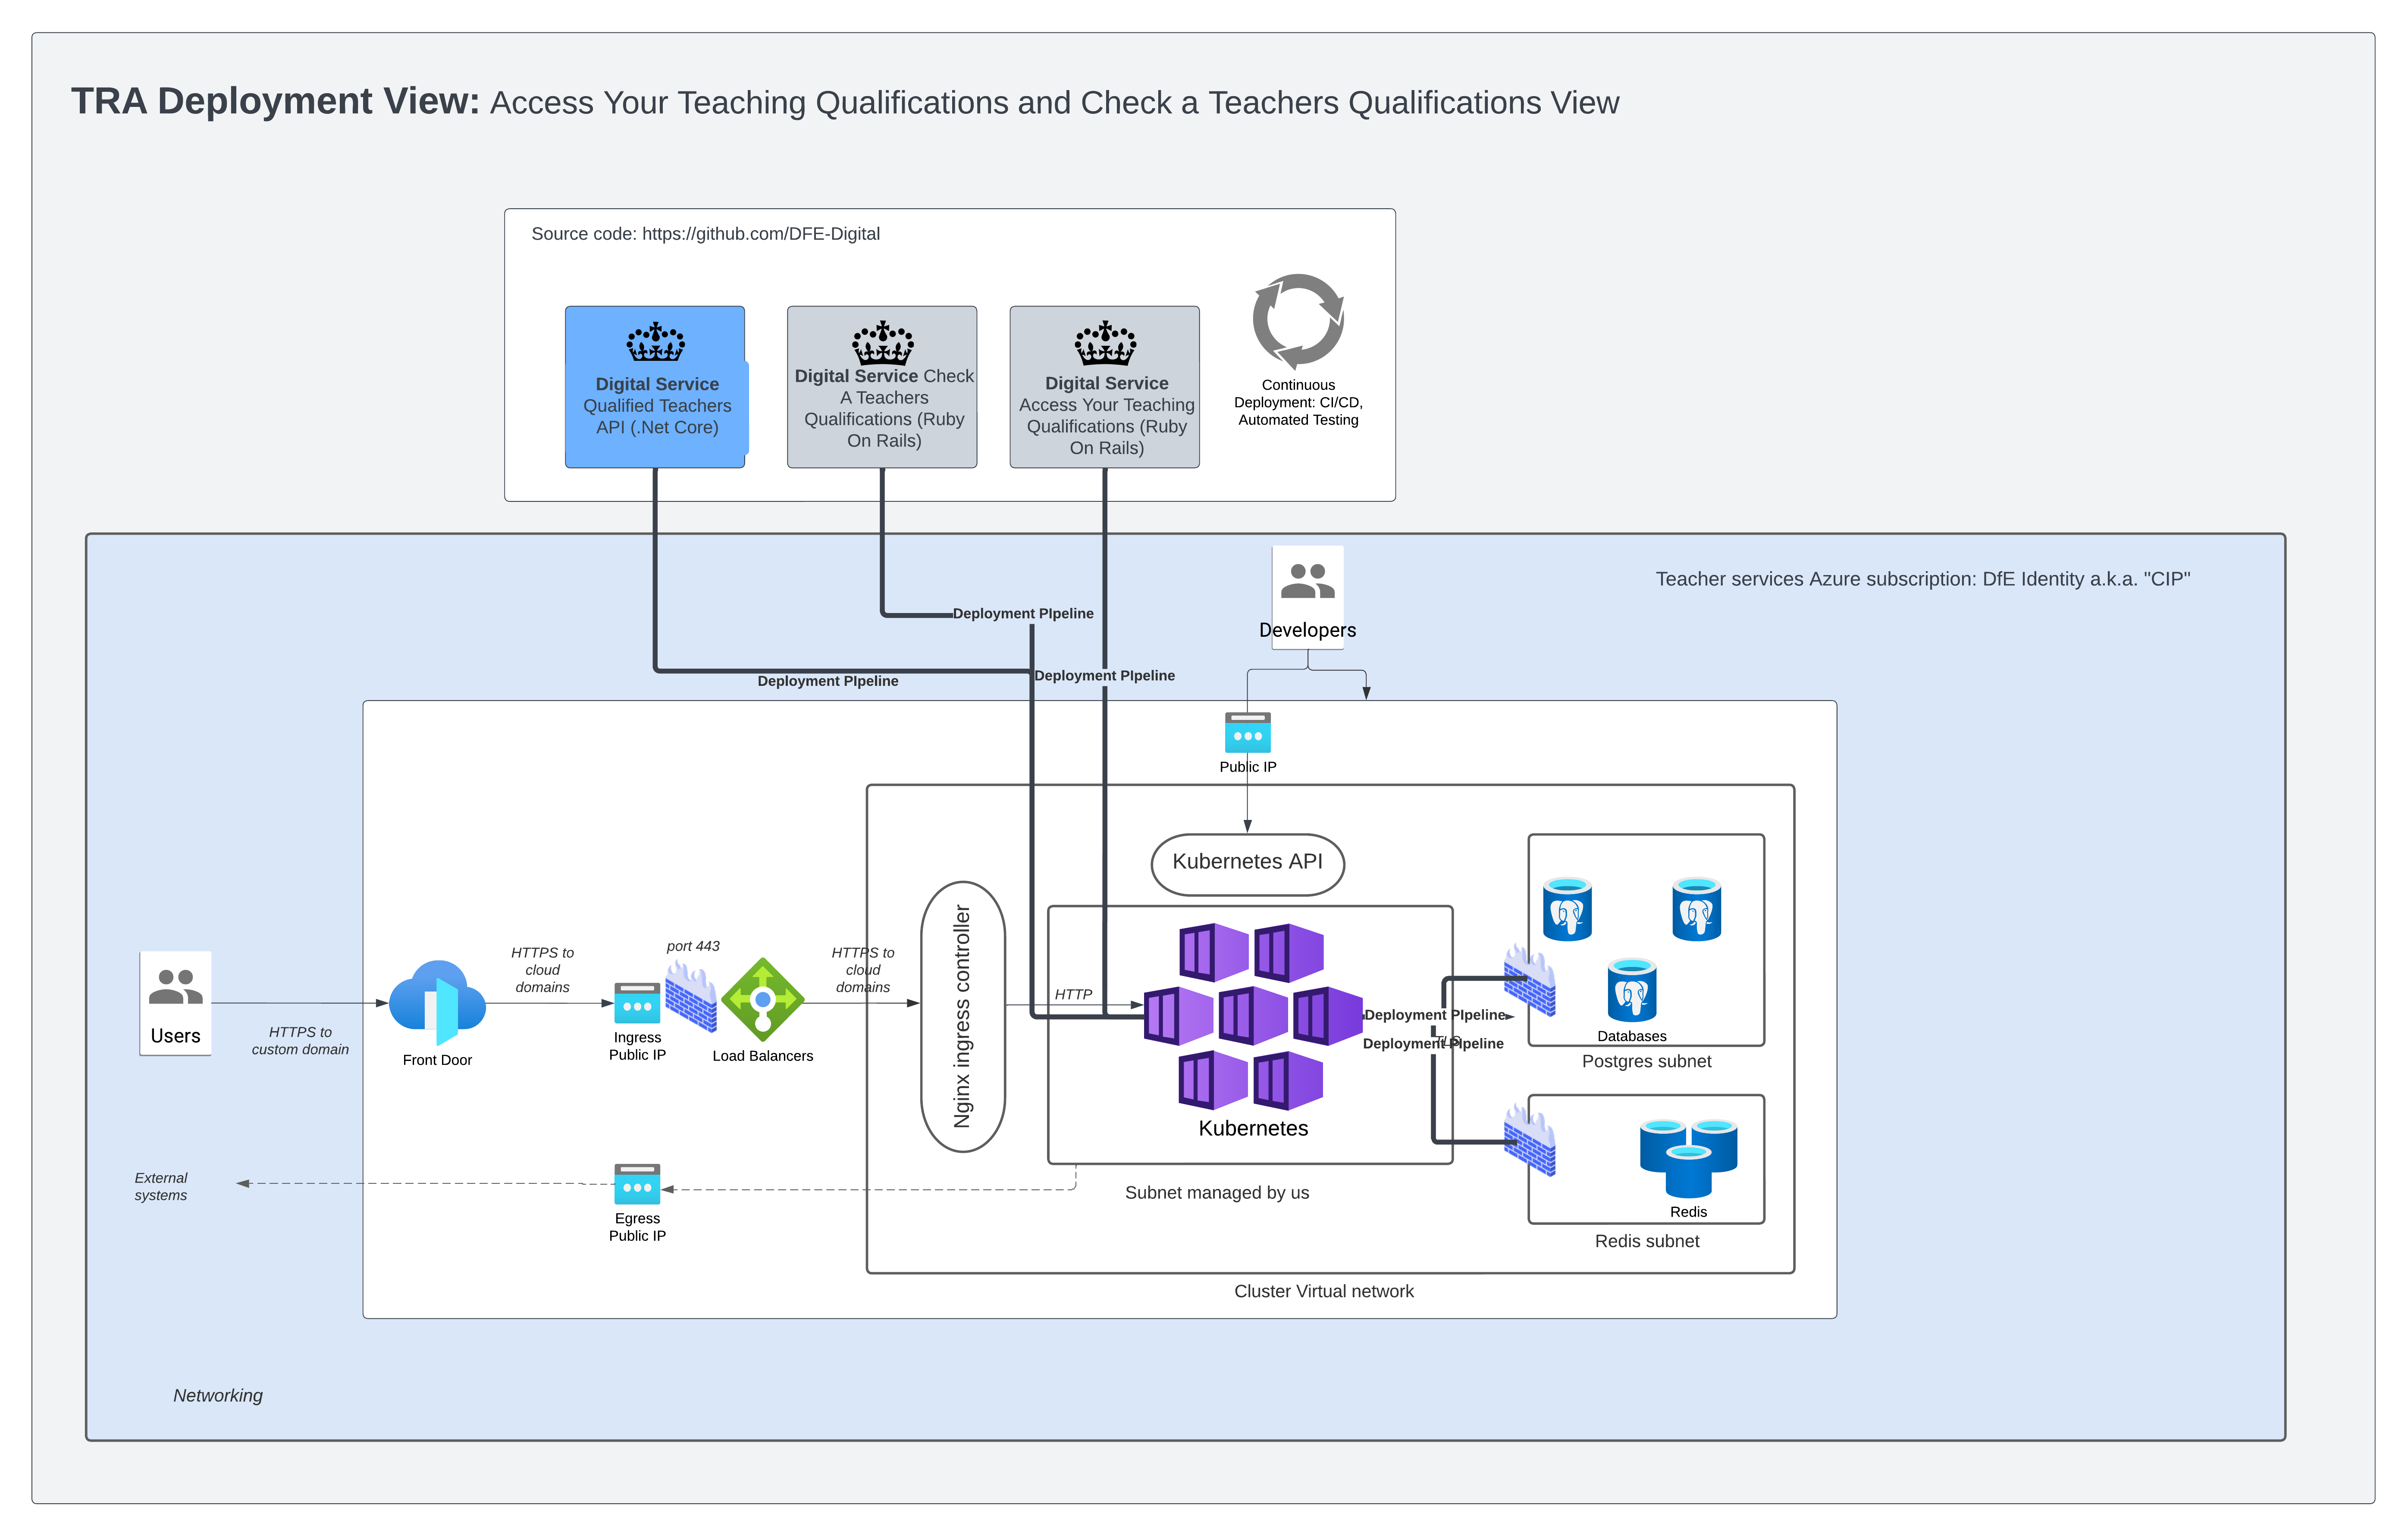Screen dimensions: 2408x1536
Task: Select the Check A Teachers Qualifications box
Action: pyautogui.click(x=882, y=387)
